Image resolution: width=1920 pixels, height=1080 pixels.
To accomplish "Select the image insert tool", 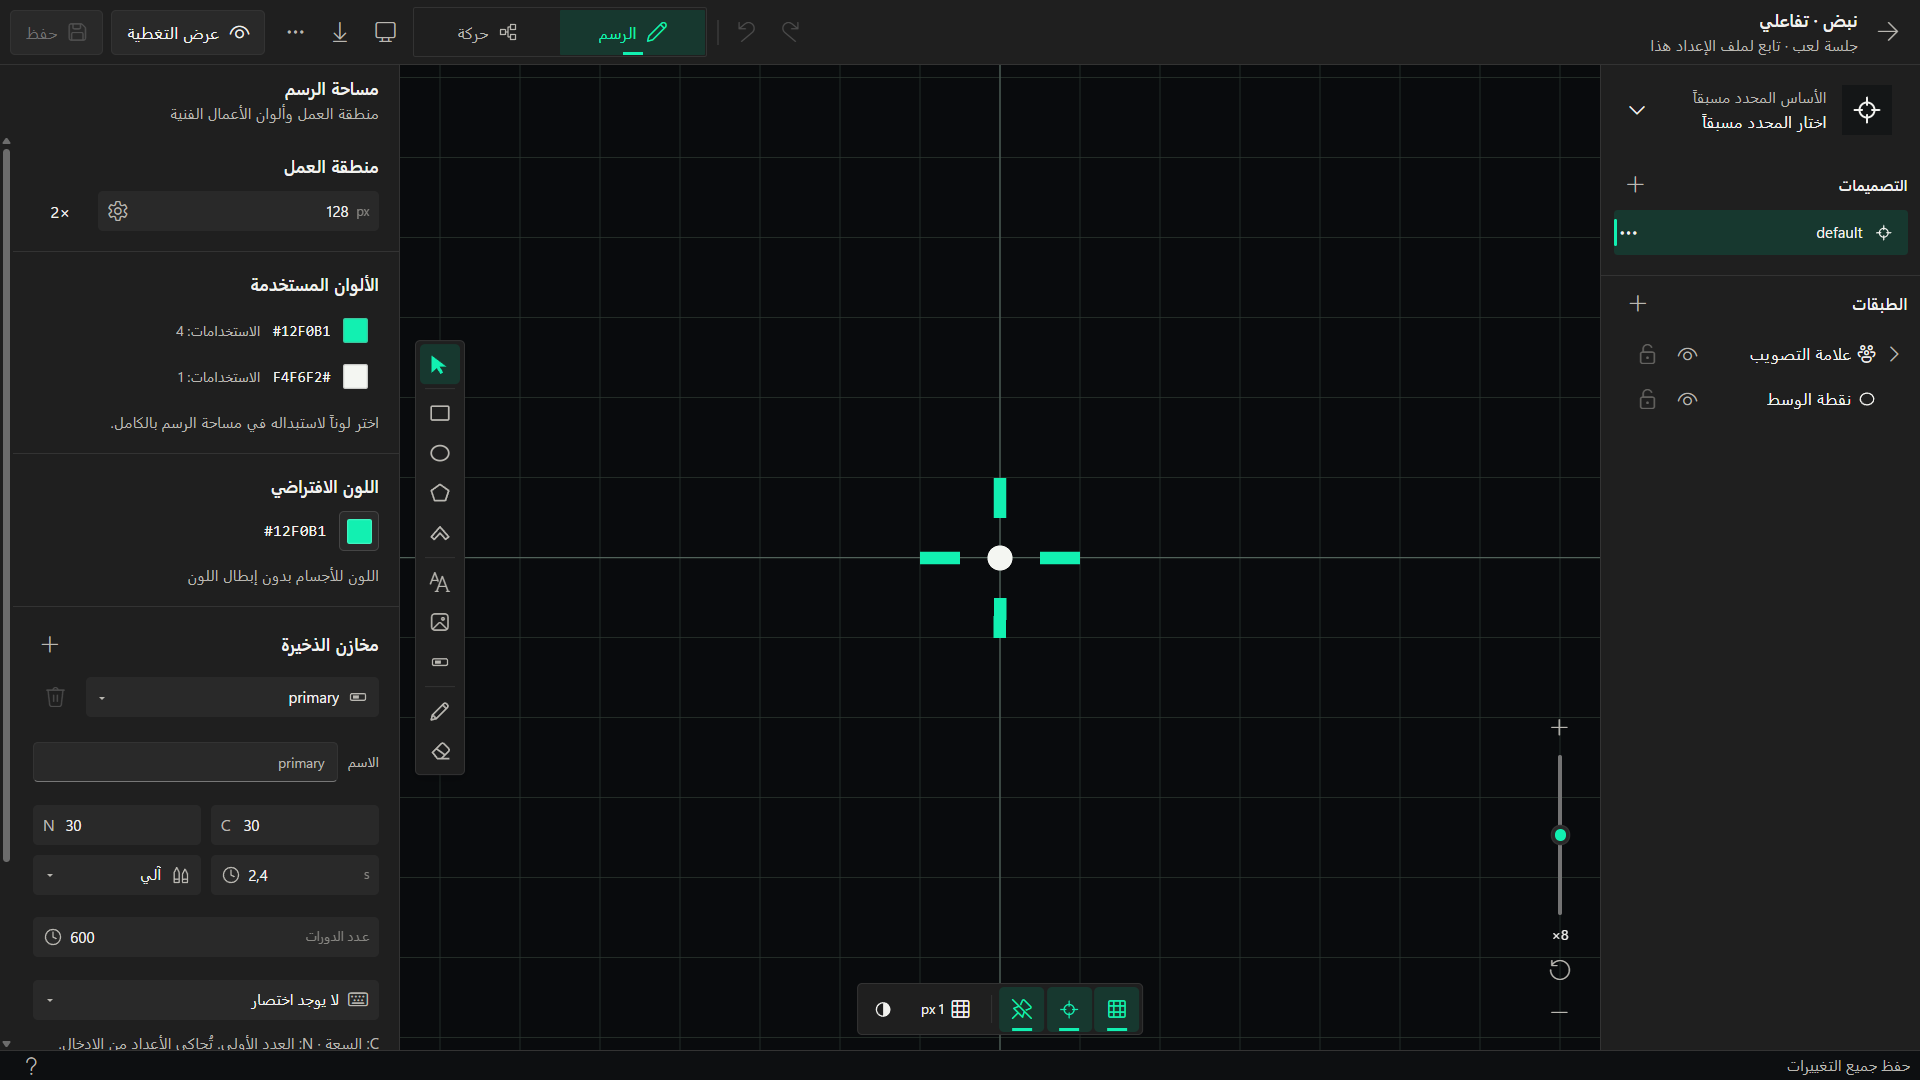I will 439,622.
